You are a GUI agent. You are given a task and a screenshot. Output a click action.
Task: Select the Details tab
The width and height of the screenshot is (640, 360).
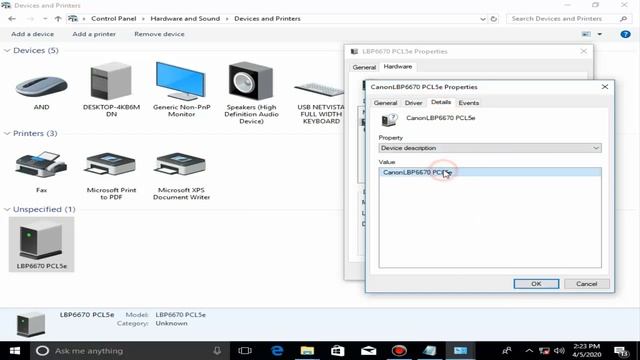[441, 102]
